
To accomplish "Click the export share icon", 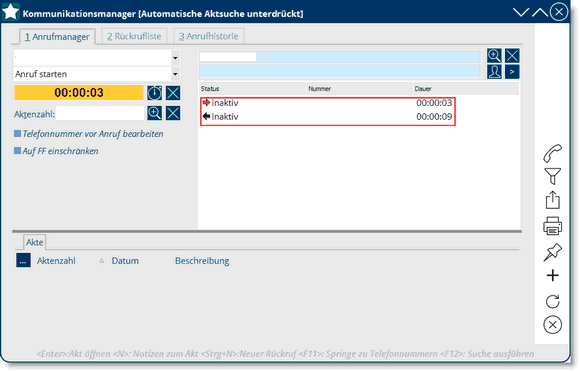I will point(553,200).
